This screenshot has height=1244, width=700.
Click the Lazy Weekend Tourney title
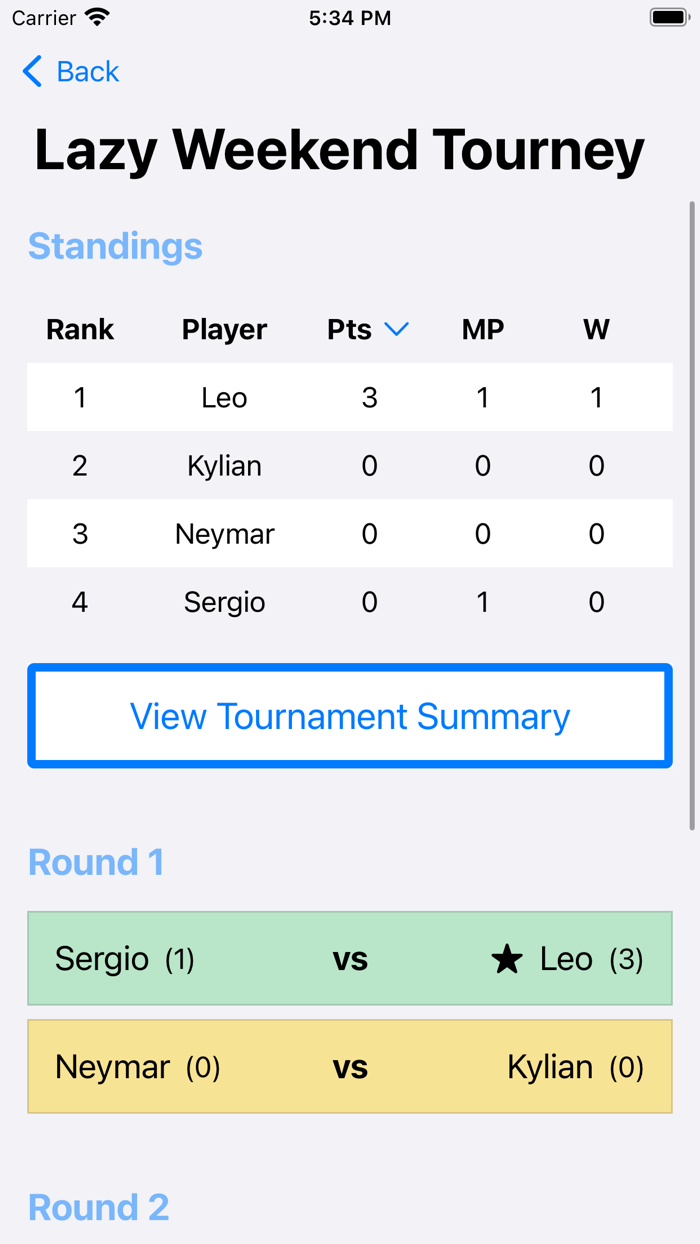[339, 149]
